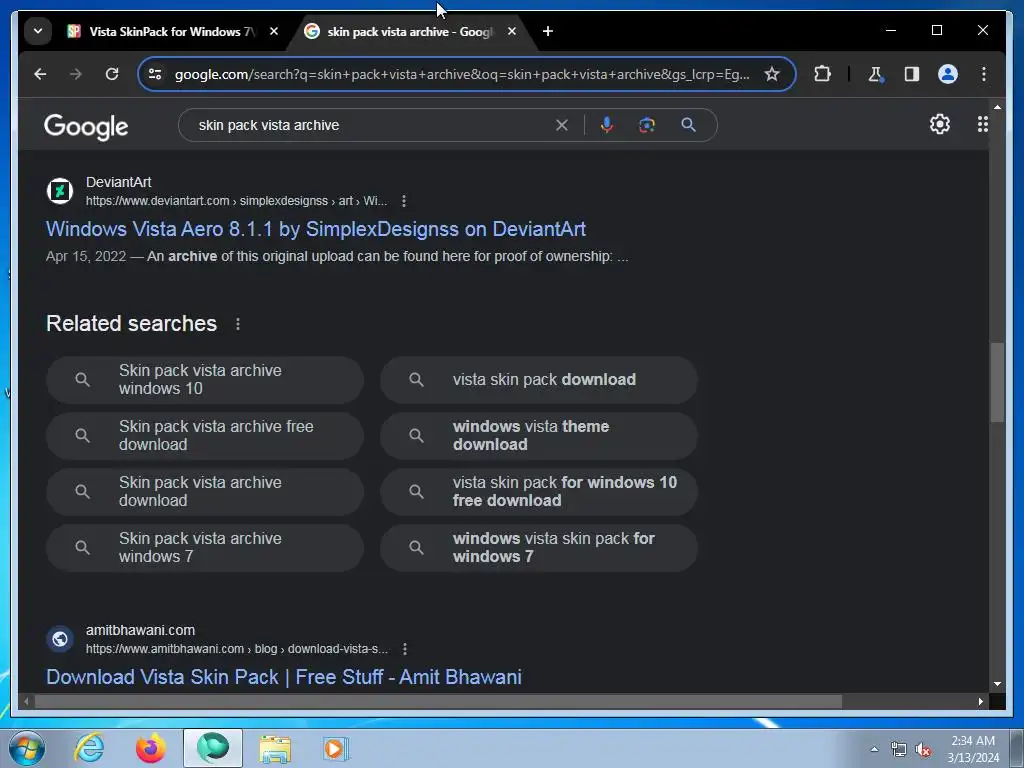The image size is (1024, 768).
Task: Open the tab search dropdown arrow
Action: point(38,31)
